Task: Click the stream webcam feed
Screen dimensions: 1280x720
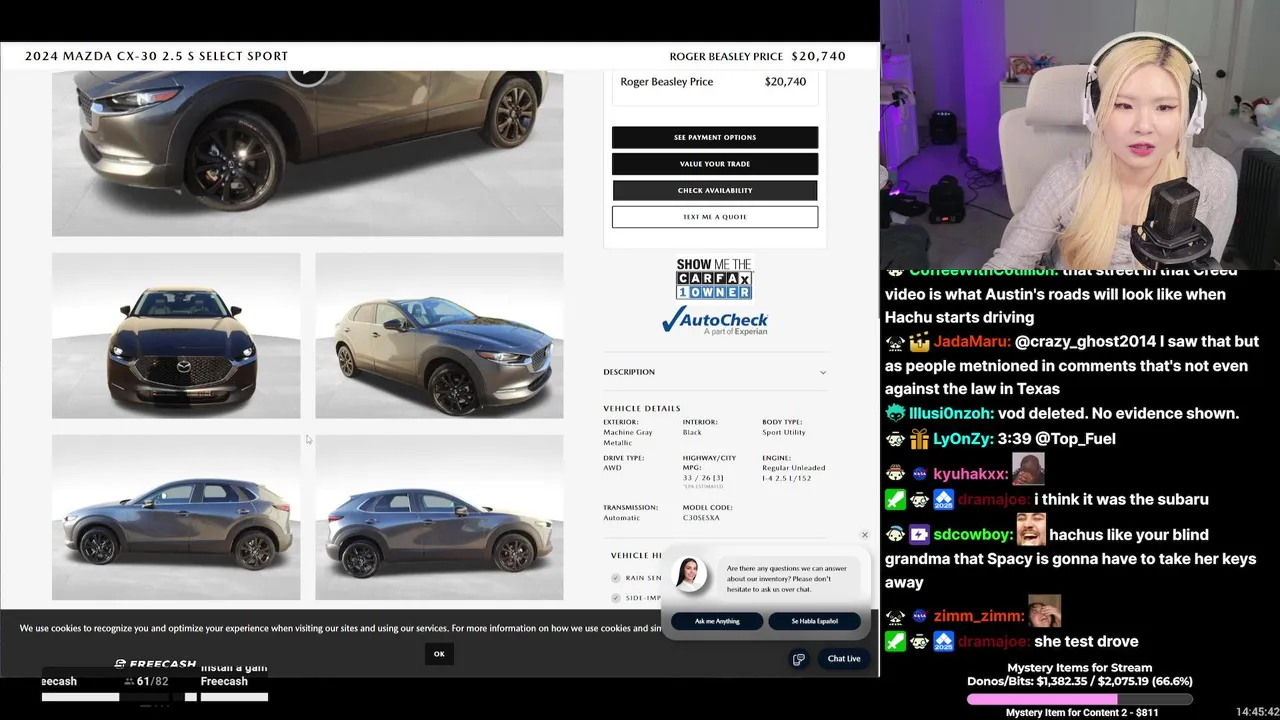Action: [1080, 135]
